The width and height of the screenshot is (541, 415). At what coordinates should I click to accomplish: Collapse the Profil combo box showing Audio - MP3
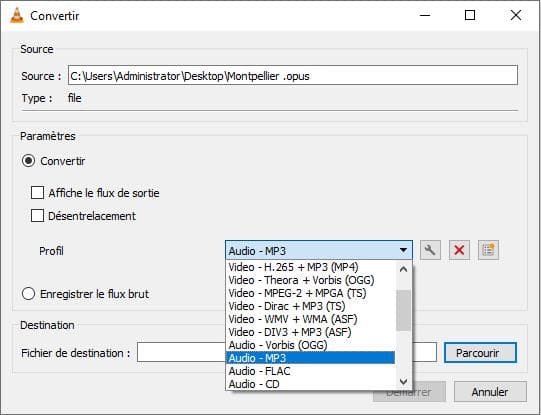pyautogui.click(x=319, y=250)
